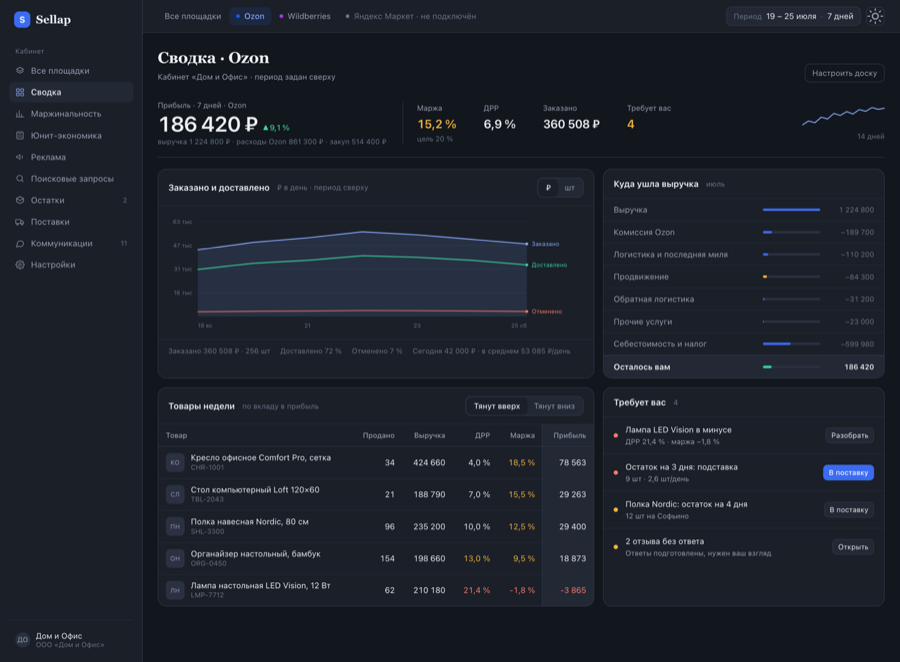The height and width of the screenshot is (662, 900).
Task: Go to Реклама section
Action: point(71,157)
